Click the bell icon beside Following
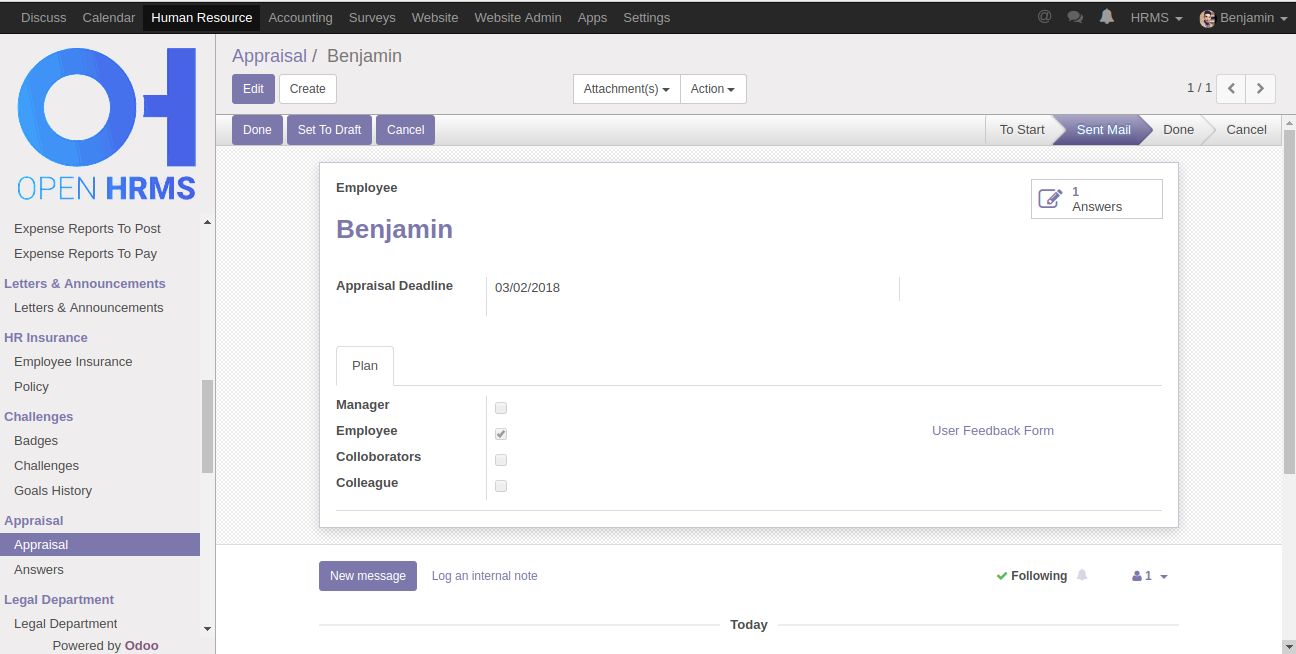The height and width of the screenshot is (654, 1296). (1081, 575)
